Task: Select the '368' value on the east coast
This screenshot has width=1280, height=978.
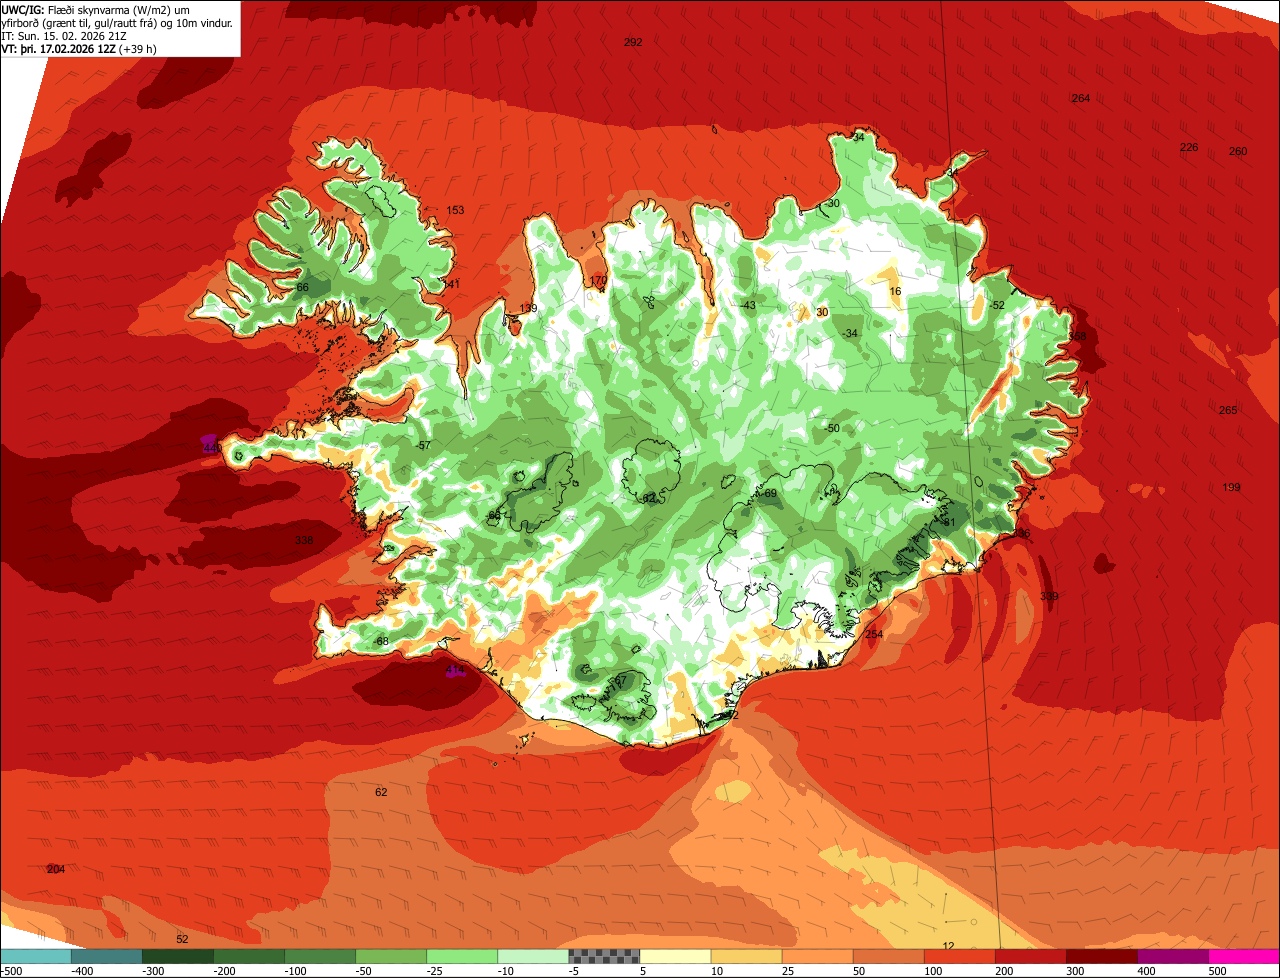Action: (x=1077, y=336)
